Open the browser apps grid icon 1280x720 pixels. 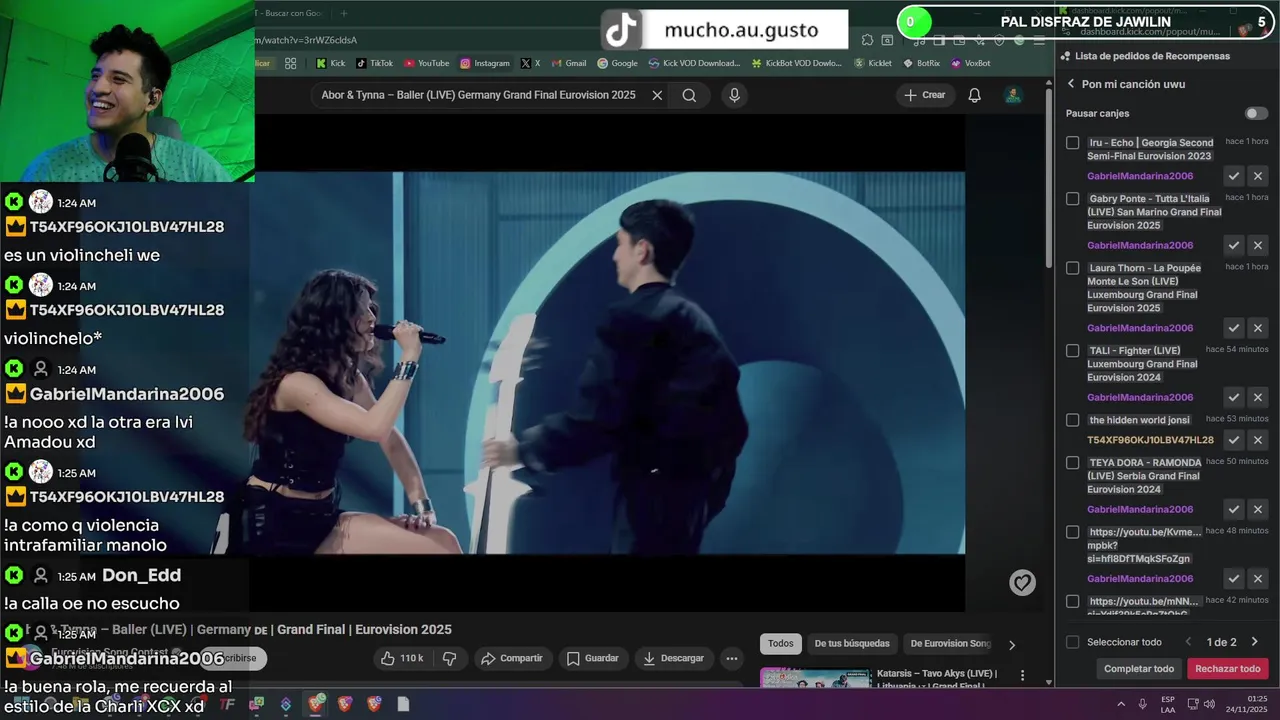(x=290, y=63)
